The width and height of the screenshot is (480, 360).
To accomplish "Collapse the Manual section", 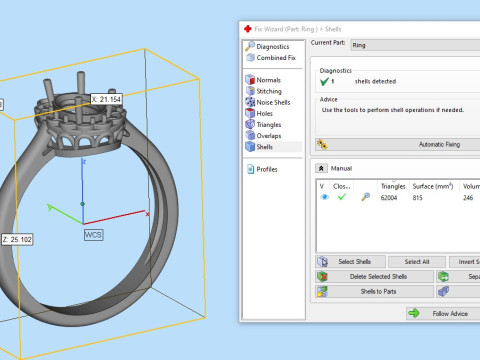I will click(321, 168).
